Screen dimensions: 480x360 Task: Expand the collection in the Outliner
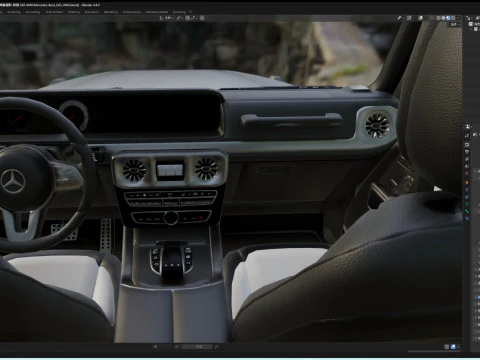coord(471,29)
